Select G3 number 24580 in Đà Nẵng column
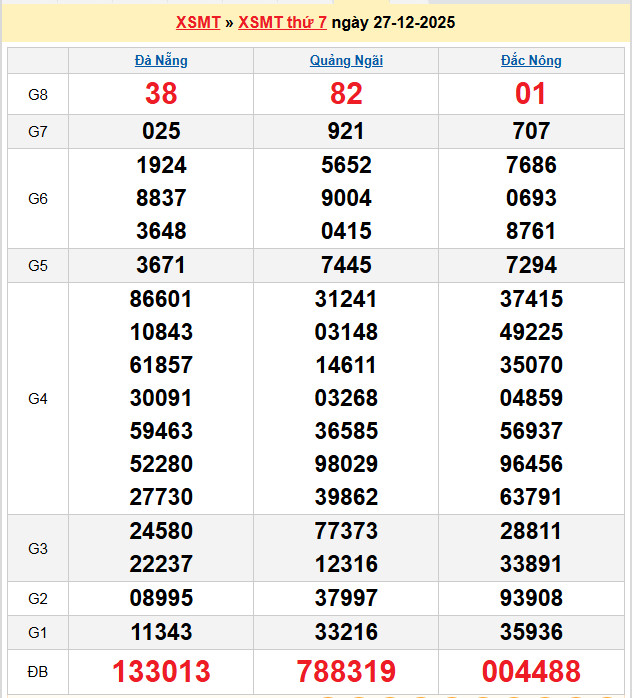Image resolution: width=632 pixels, height=698 pixels. point(161,531)
